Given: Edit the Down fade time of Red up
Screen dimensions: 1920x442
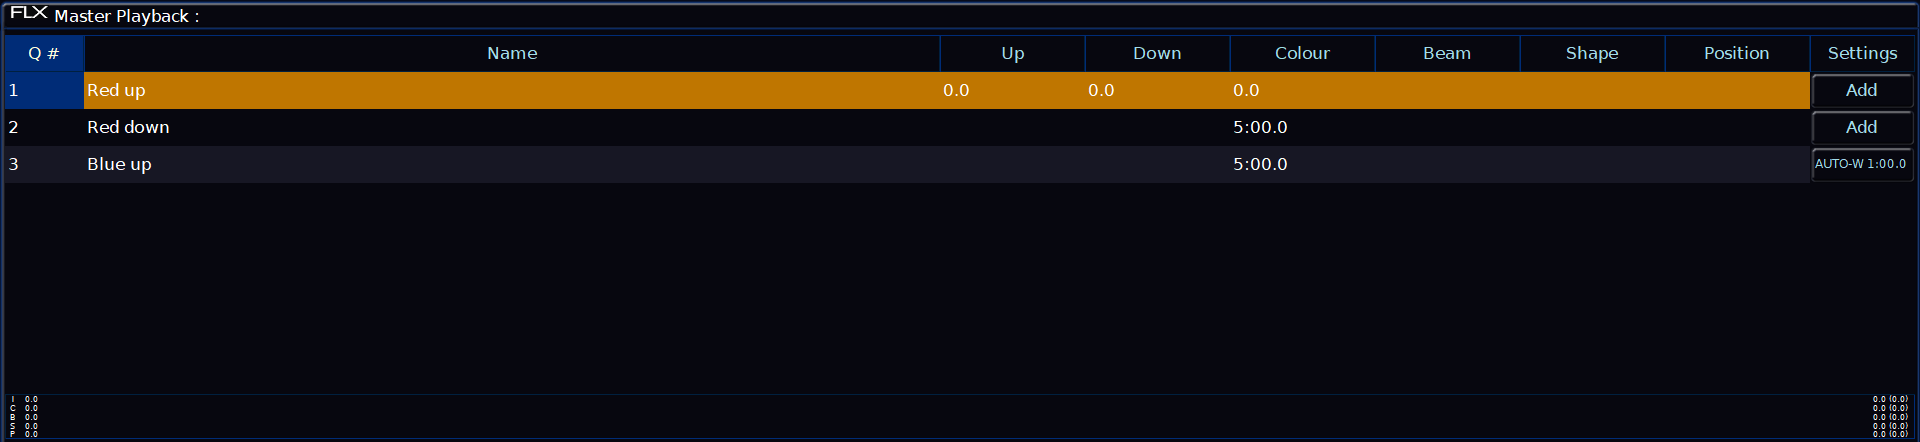Looking at the screenshot, I should [1157, 90].
